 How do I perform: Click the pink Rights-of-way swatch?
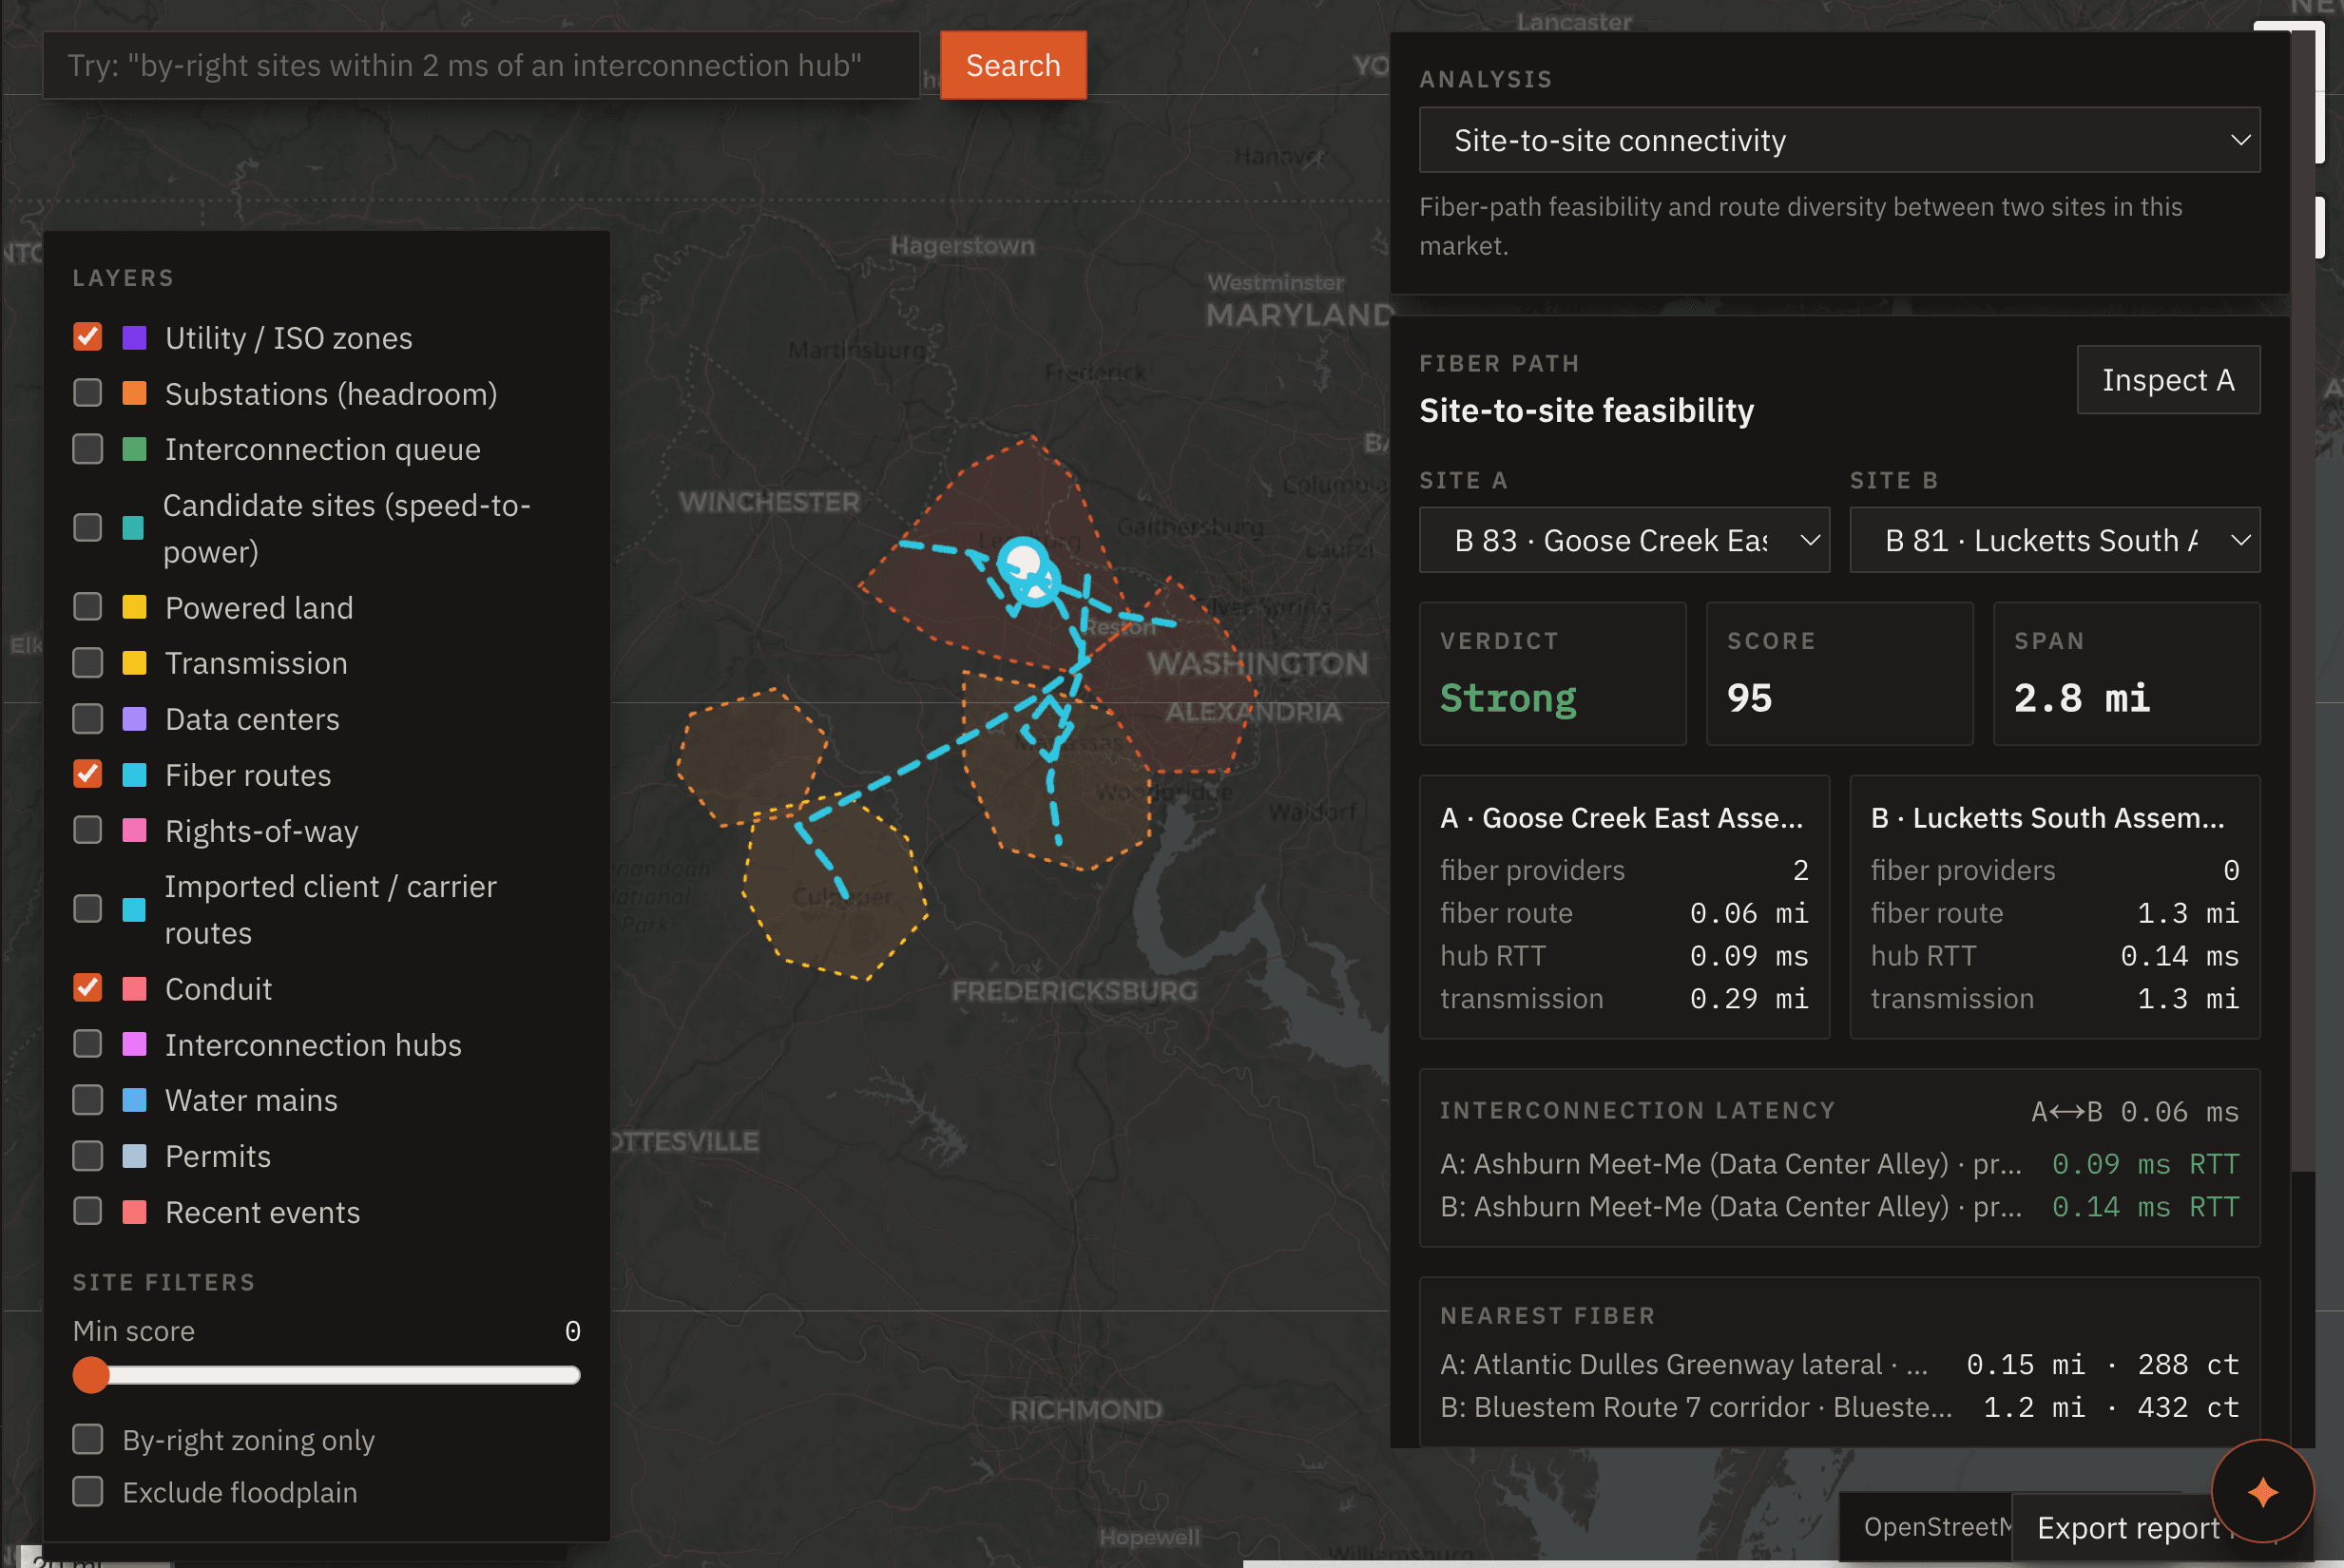[134, 831]
